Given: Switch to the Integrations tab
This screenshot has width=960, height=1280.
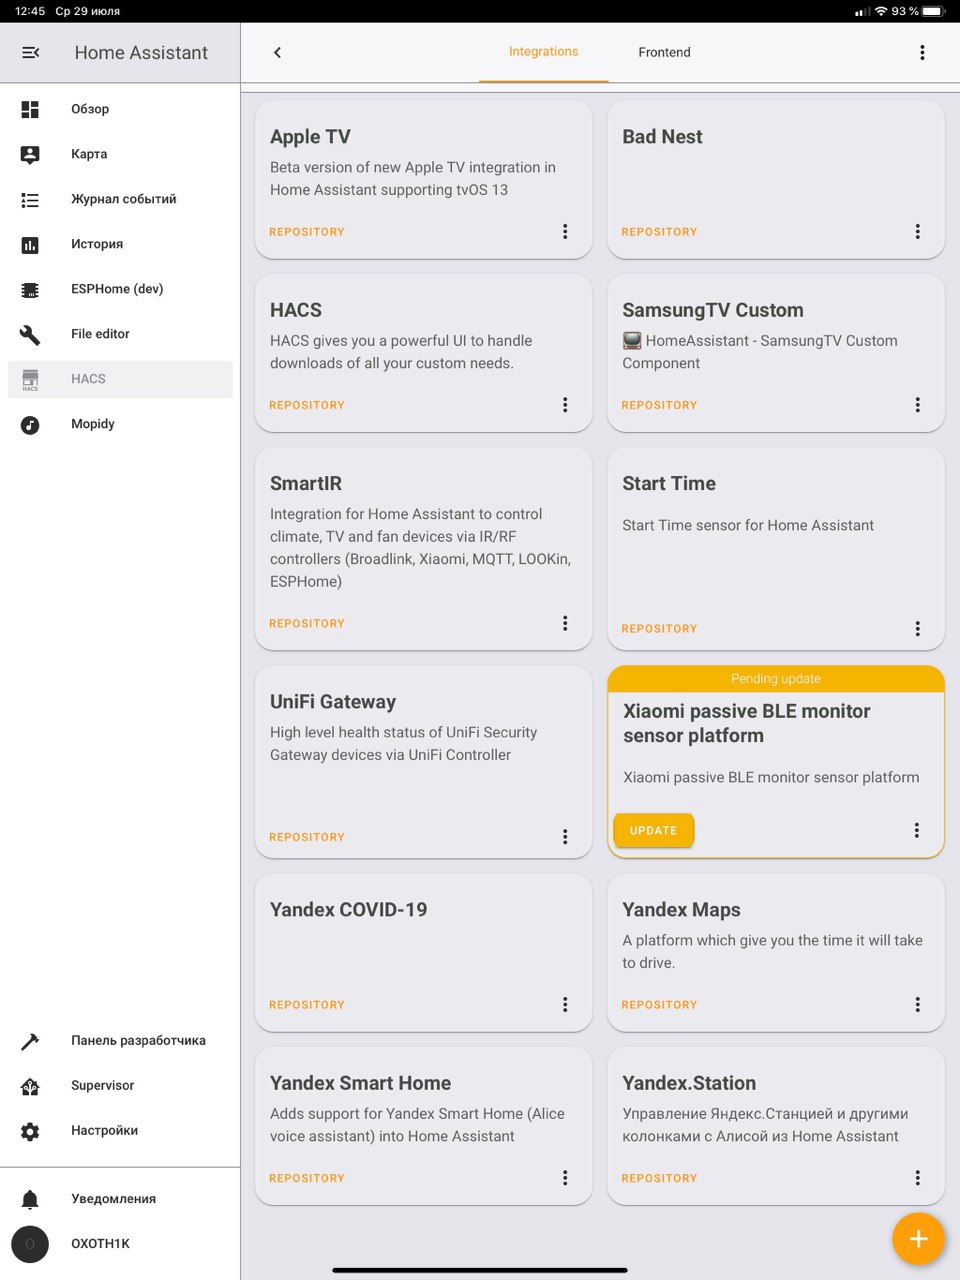Looking at the screenshot, I should pyautogui.click(x=543, y=52).
